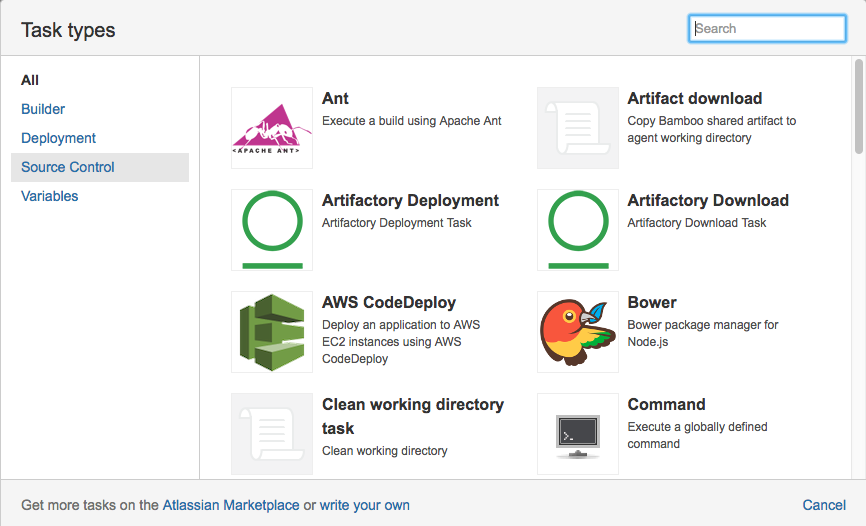Click 'Artifactory Deployment Task' description text
The height and width of the screenshot is (526, 866).
397,223
